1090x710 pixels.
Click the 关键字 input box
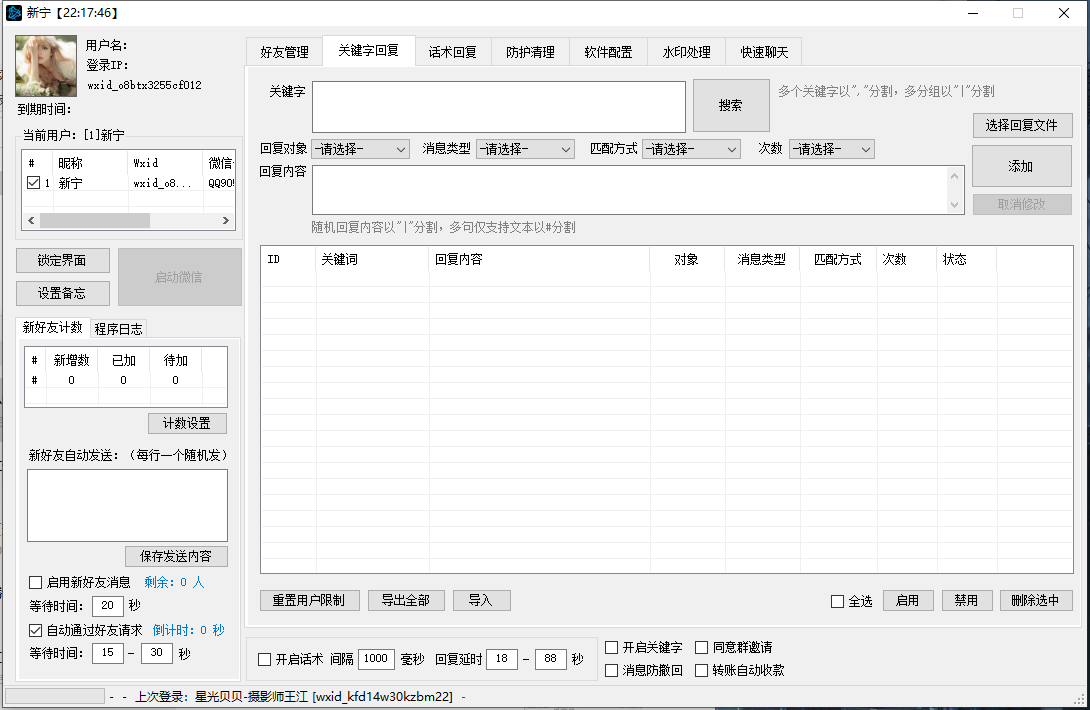point(498,106)
